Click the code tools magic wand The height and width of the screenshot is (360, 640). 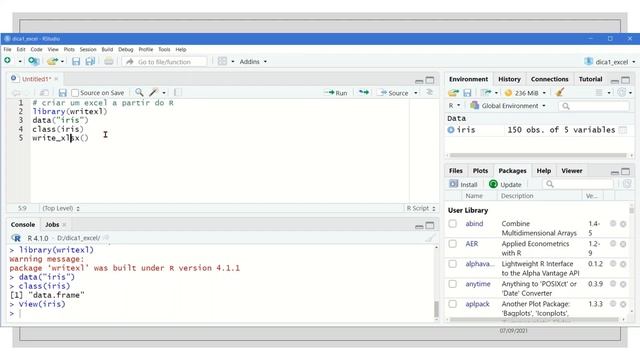pyautogui.click(x=153, y=93)
